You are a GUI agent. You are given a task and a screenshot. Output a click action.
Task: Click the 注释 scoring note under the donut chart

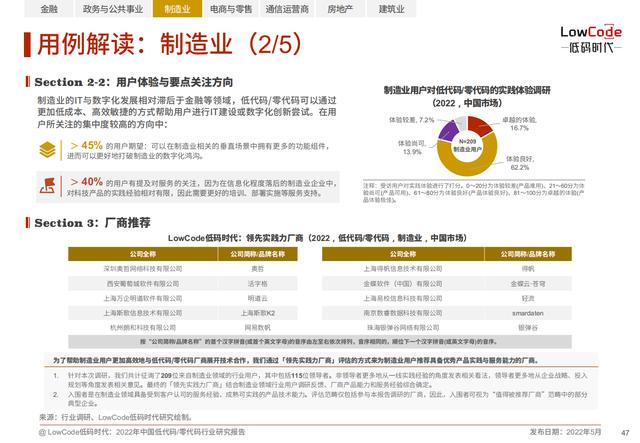pos(473,192)
